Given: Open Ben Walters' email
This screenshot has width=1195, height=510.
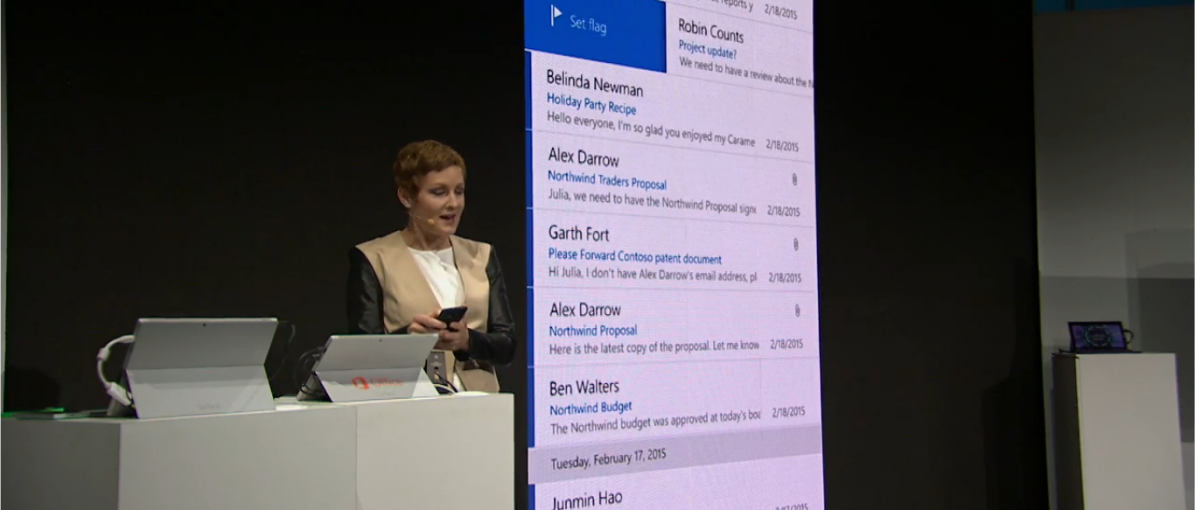Looking at the screenshot, I should pyautogui.click(x=675, y=401).
